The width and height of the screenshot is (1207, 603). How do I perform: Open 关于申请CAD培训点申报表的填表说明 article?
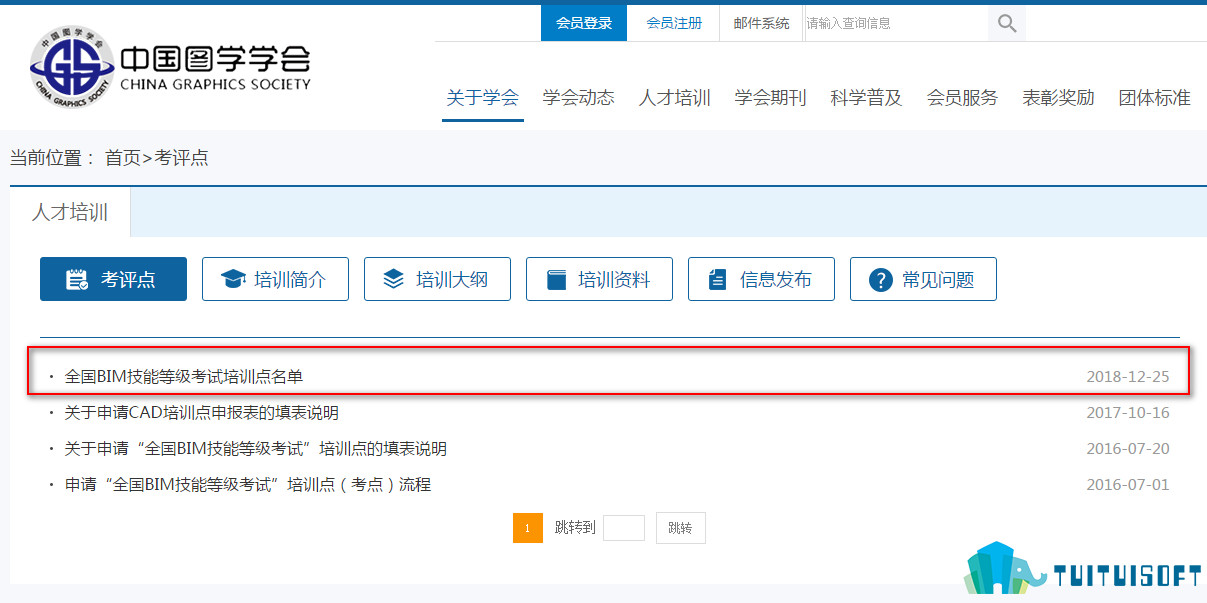coord(202,413)
